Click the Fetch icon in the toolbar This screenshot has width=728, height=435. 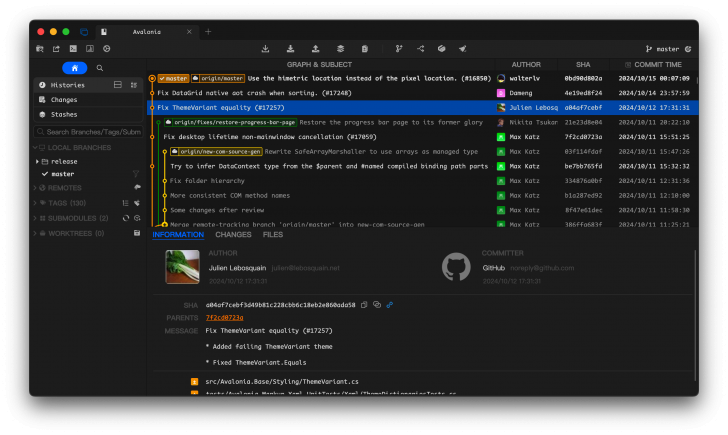265,49
